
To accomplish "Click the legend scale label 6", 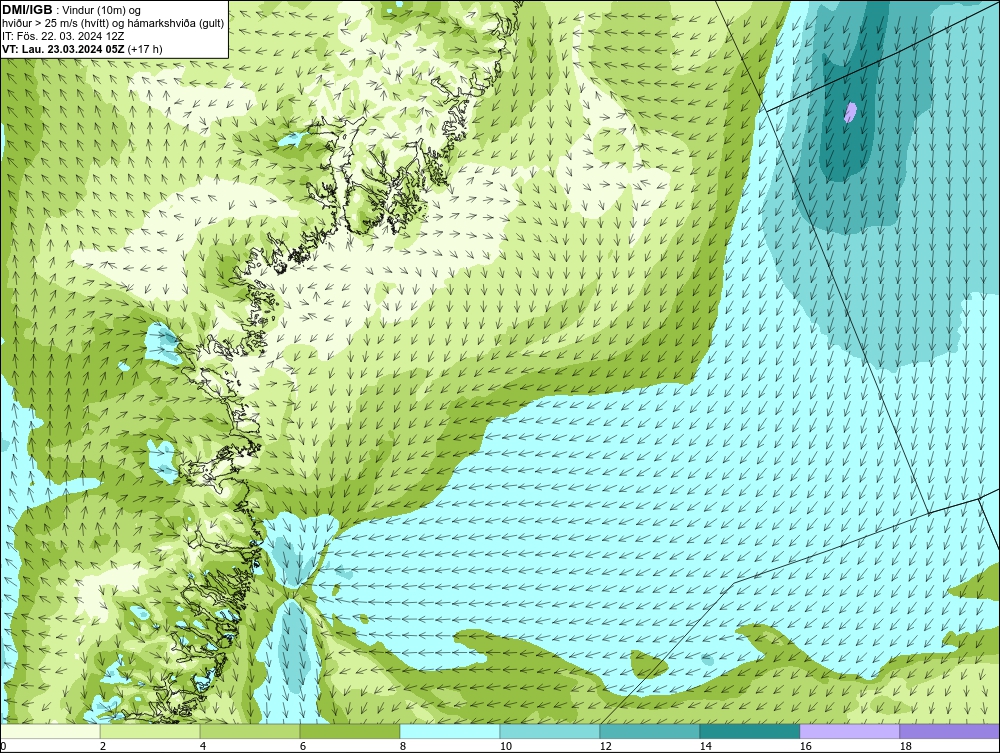I will [302, 746].
